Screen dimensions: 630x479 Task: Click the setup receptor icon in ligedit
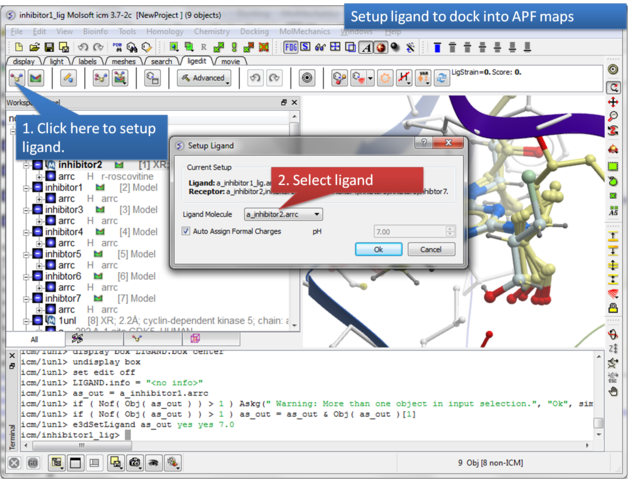pos(36,78)
